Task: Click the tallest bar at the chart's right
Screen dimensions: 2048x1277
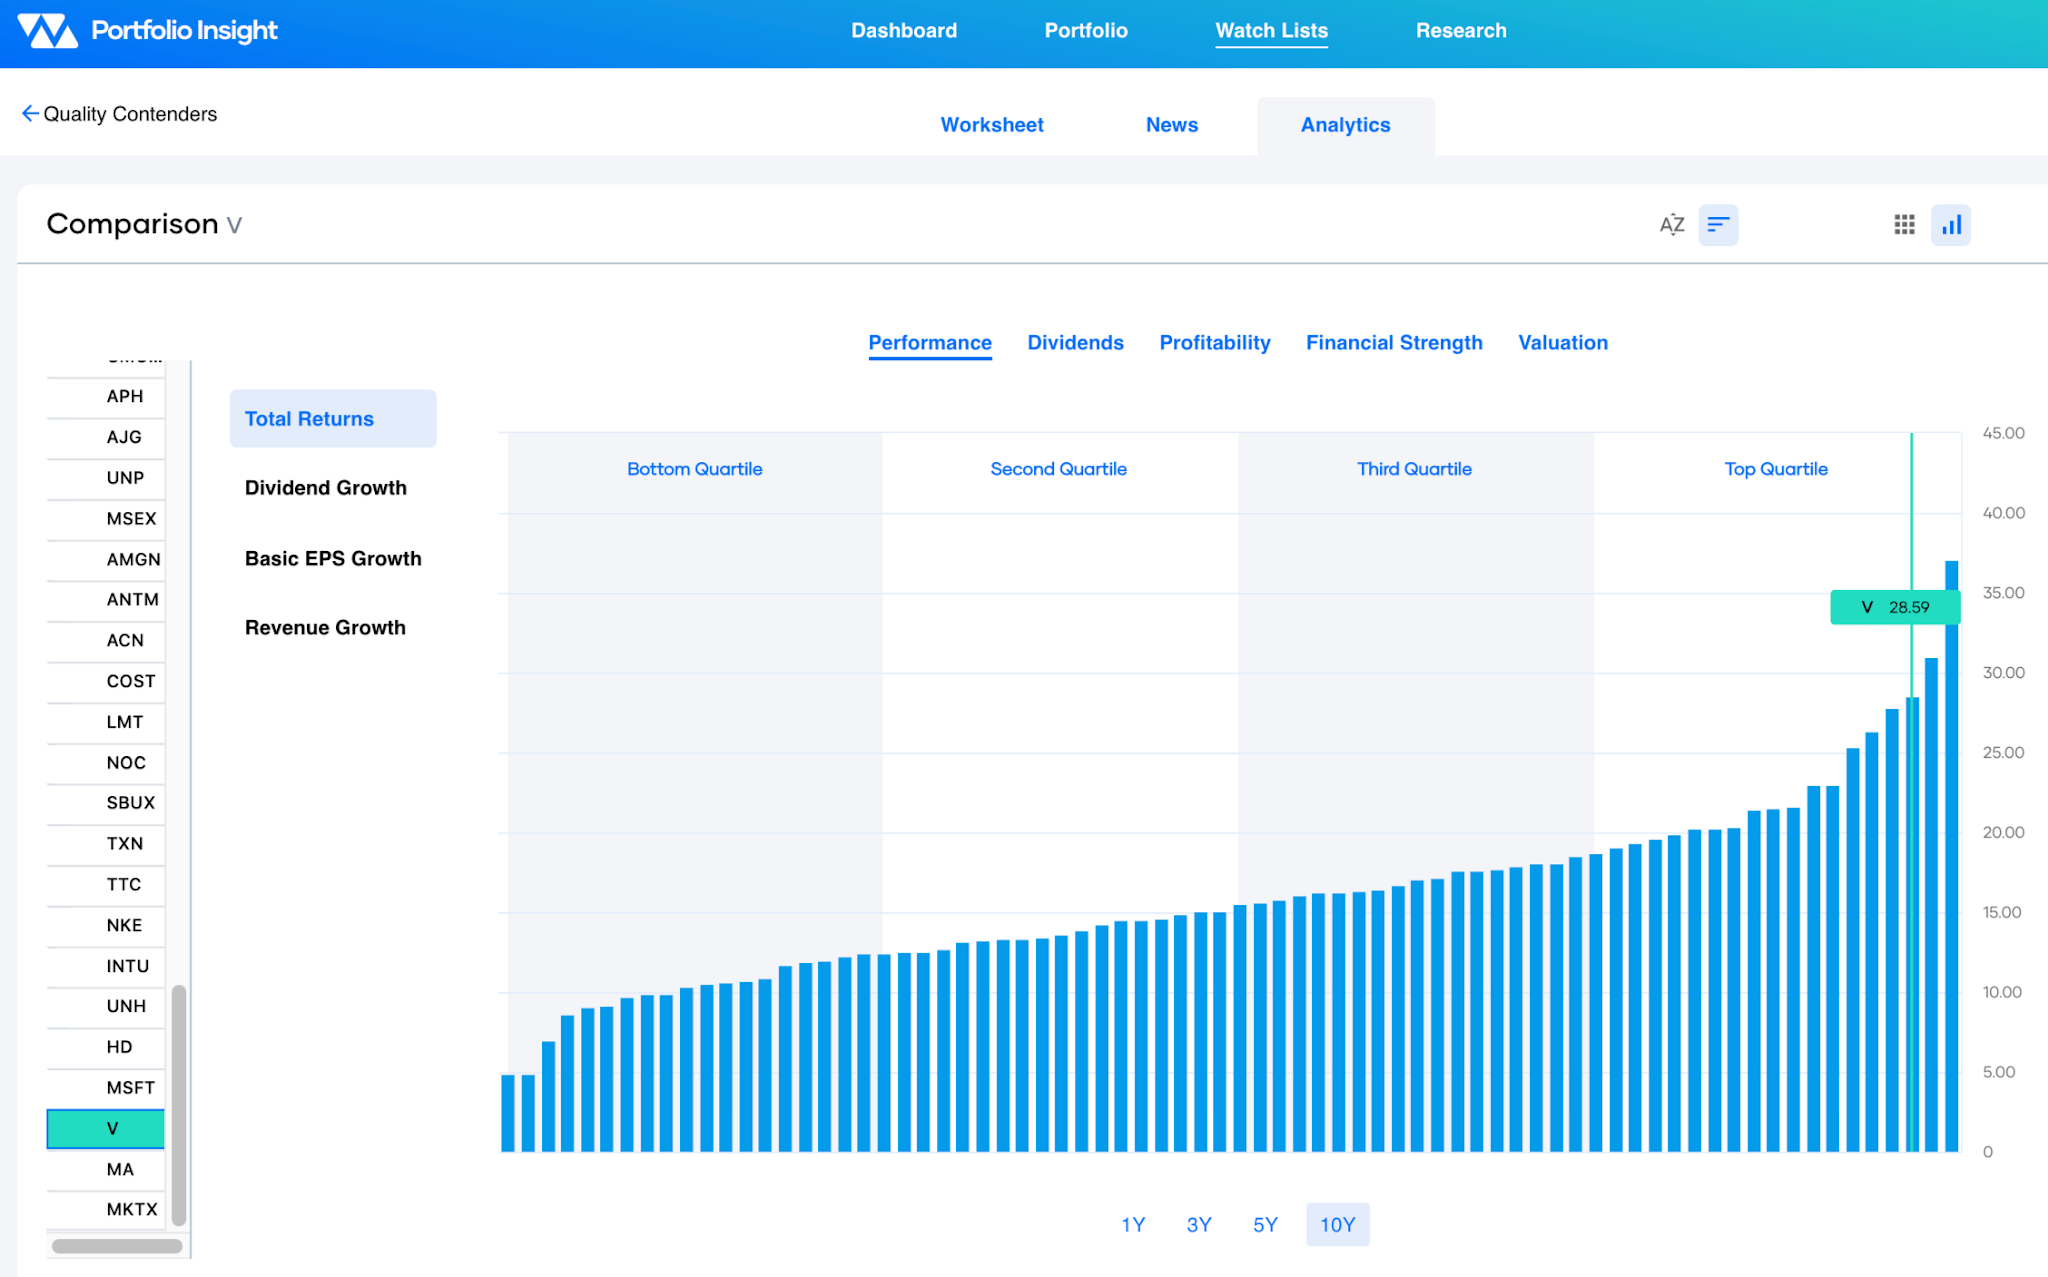Action: pyautogui.click(x=1951, y=856)
